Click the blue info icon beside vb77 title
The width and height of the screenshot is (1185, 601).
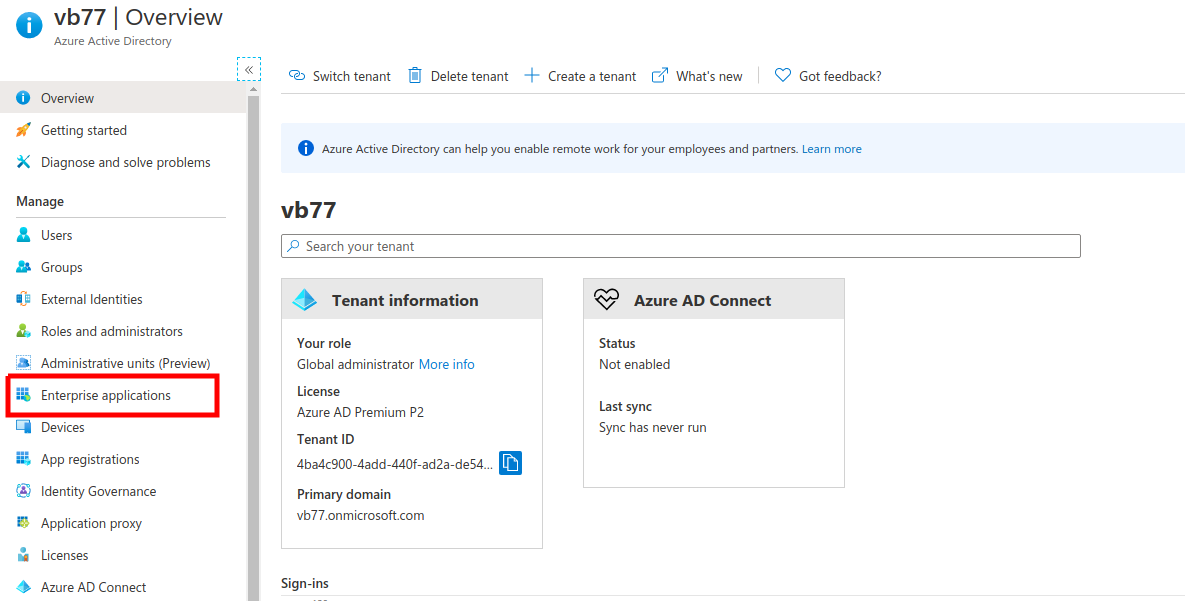[29, 24]
